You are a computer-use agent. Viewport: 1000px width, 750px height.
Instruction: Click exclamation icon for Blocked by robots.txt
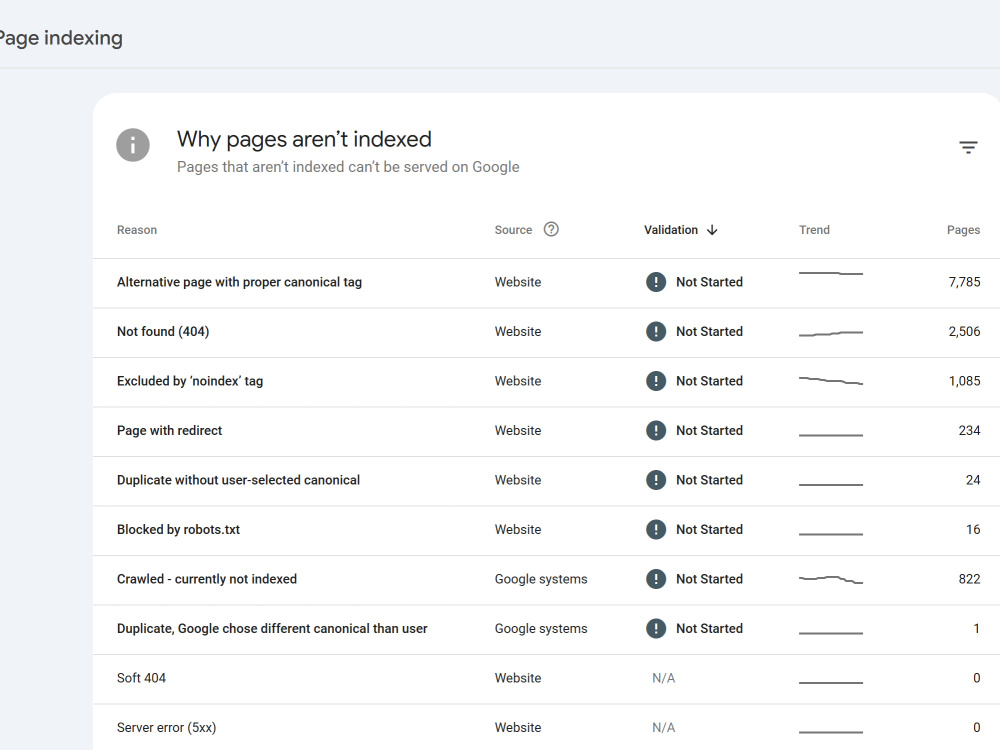656,529
